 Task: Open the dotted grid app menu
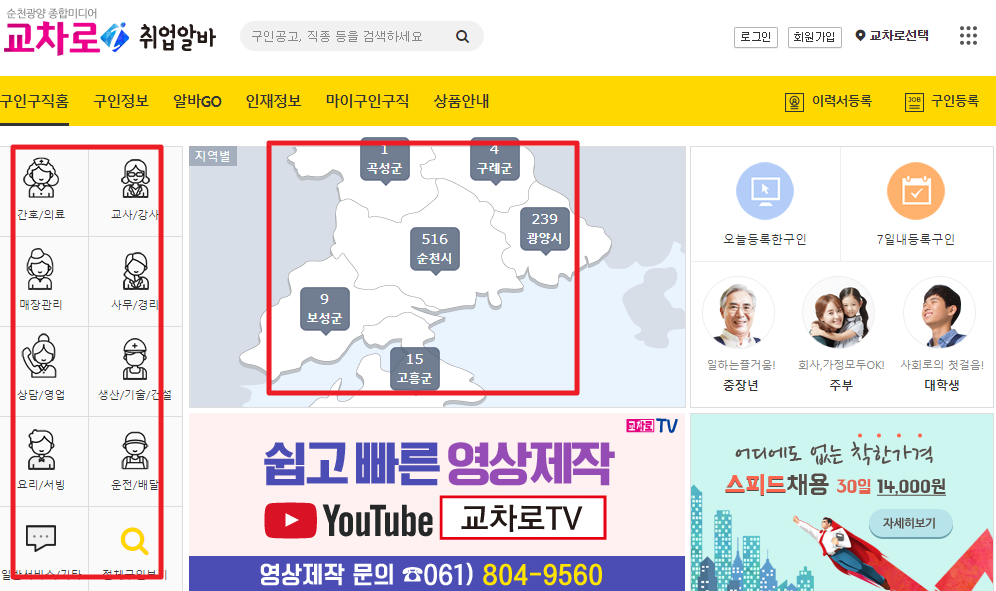[x=967, y=36]
